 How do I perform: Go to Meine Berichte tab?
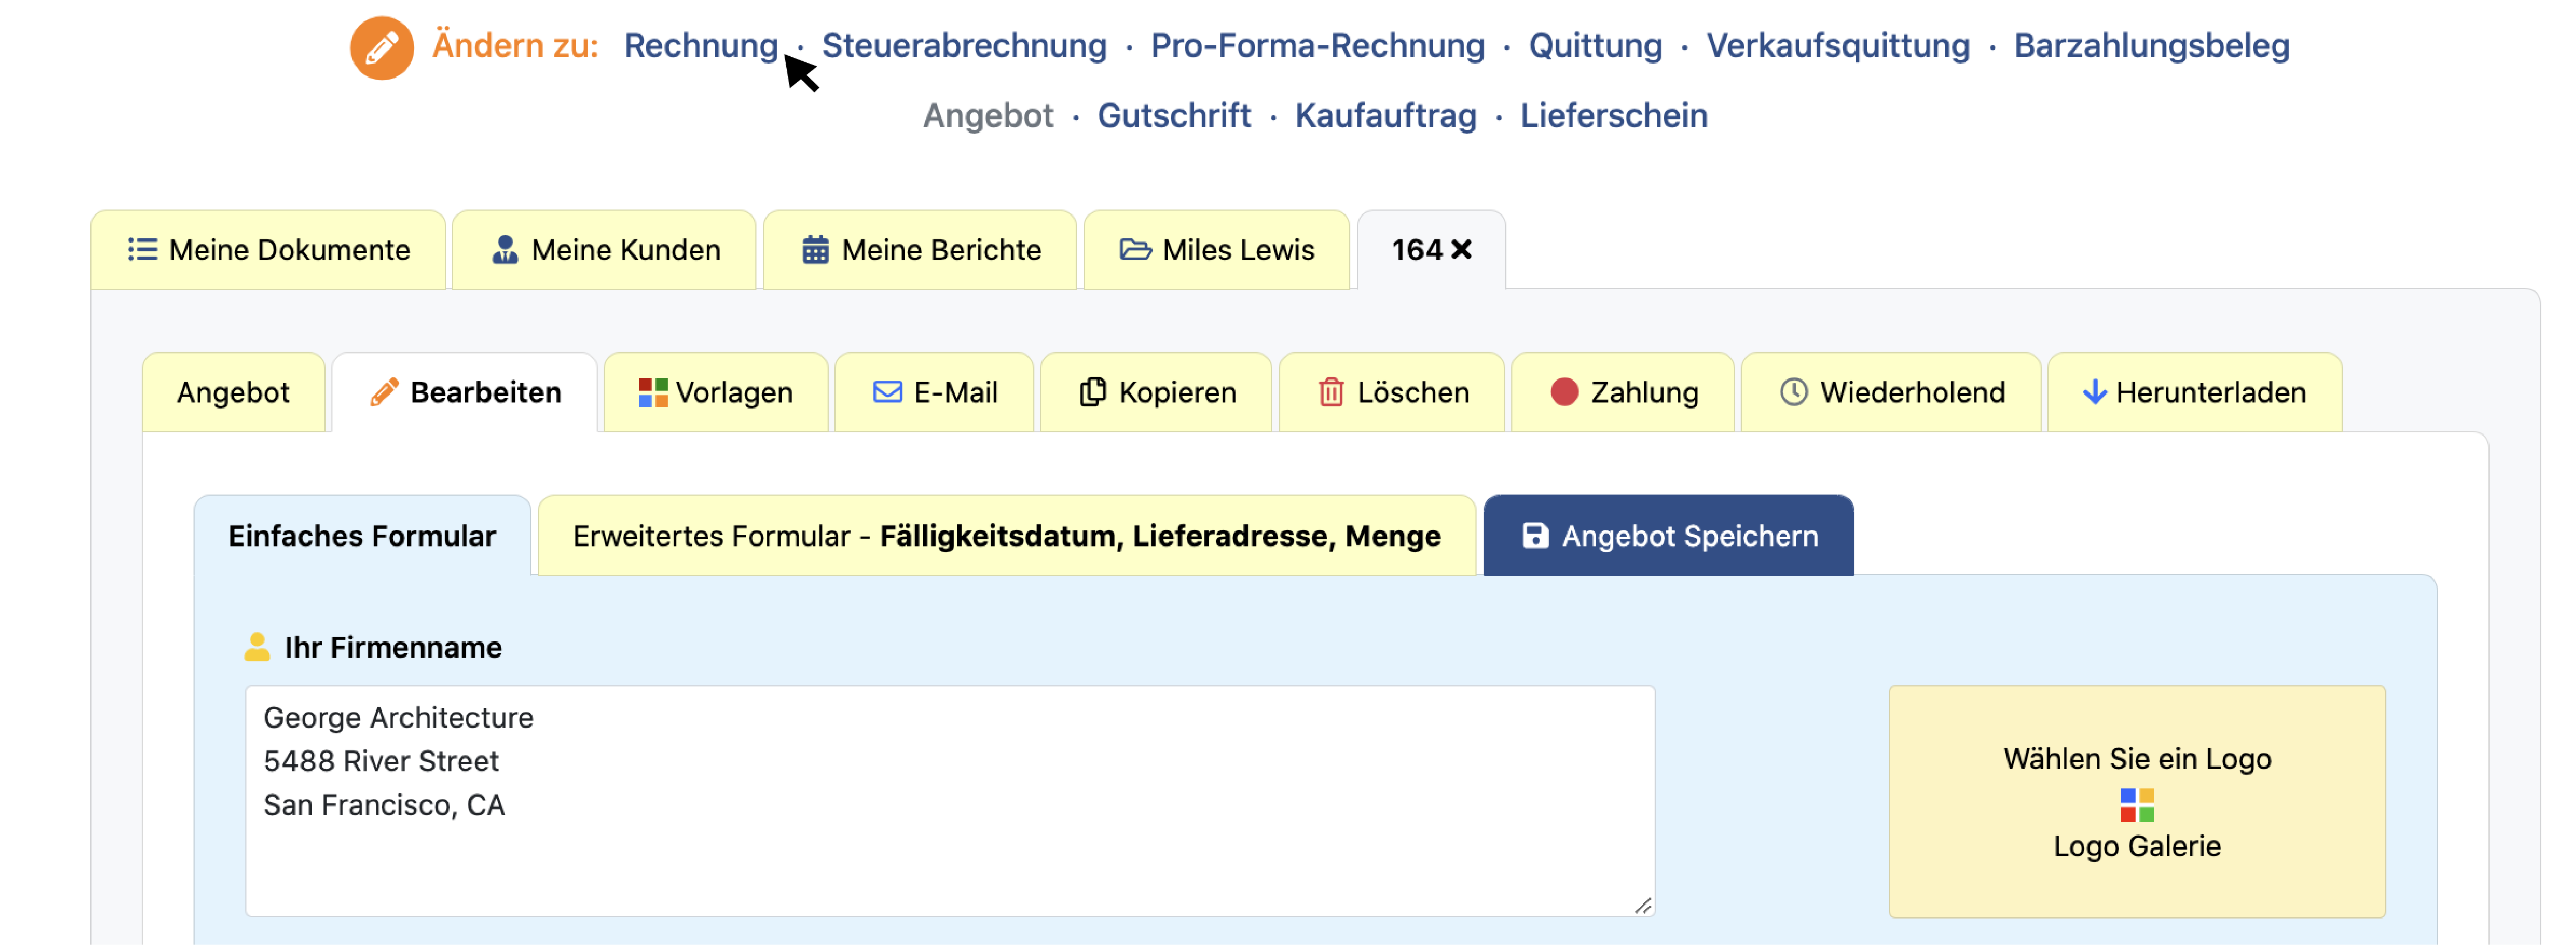(919, 250)
